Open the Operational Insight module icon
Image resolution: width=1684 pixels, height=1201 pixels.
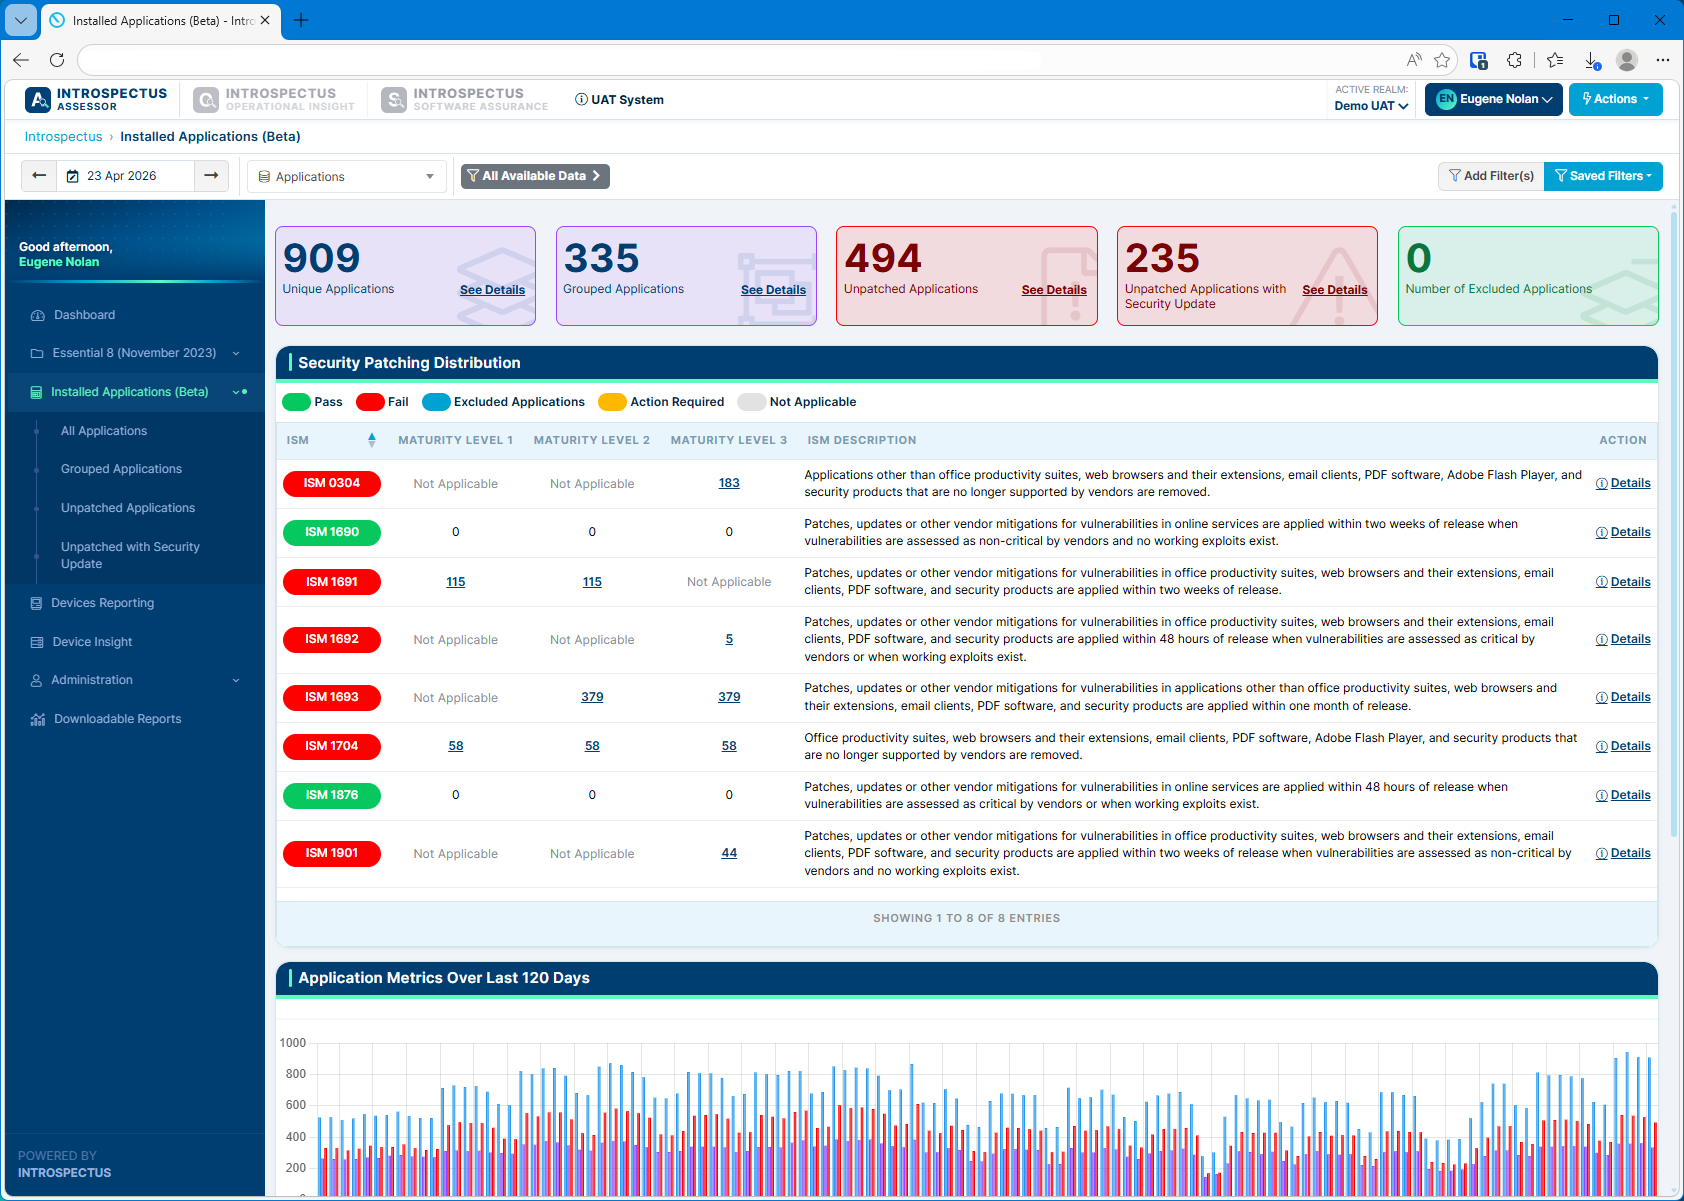[x=206, y=100]
